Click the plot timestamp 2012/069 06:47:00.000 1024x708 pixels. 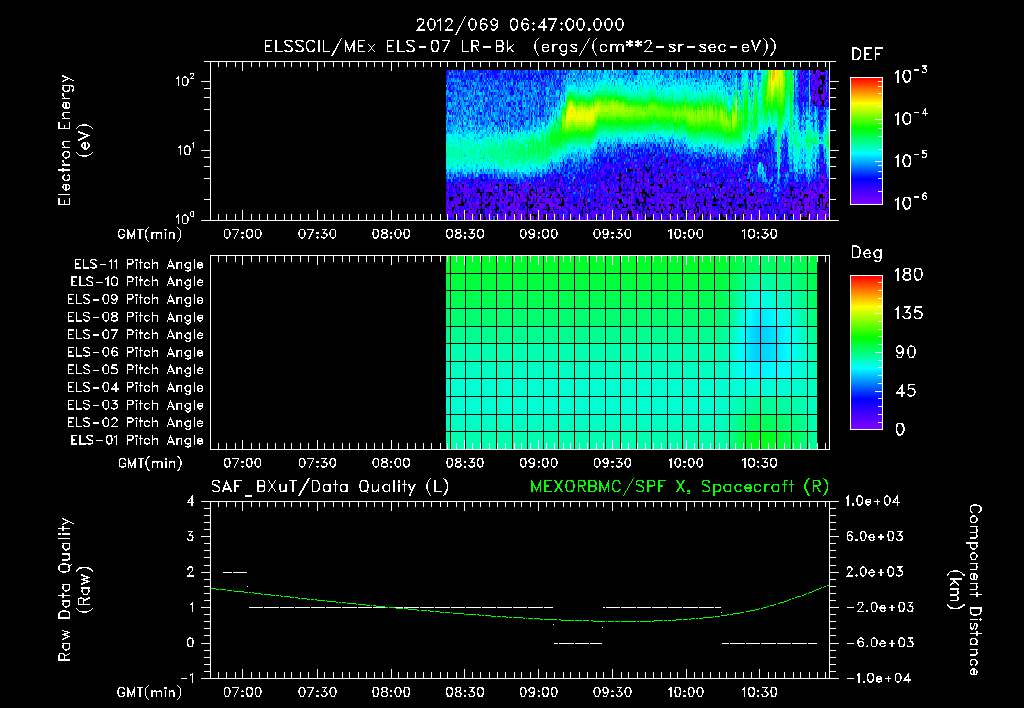pyautogui.click(x=520, y=25)
